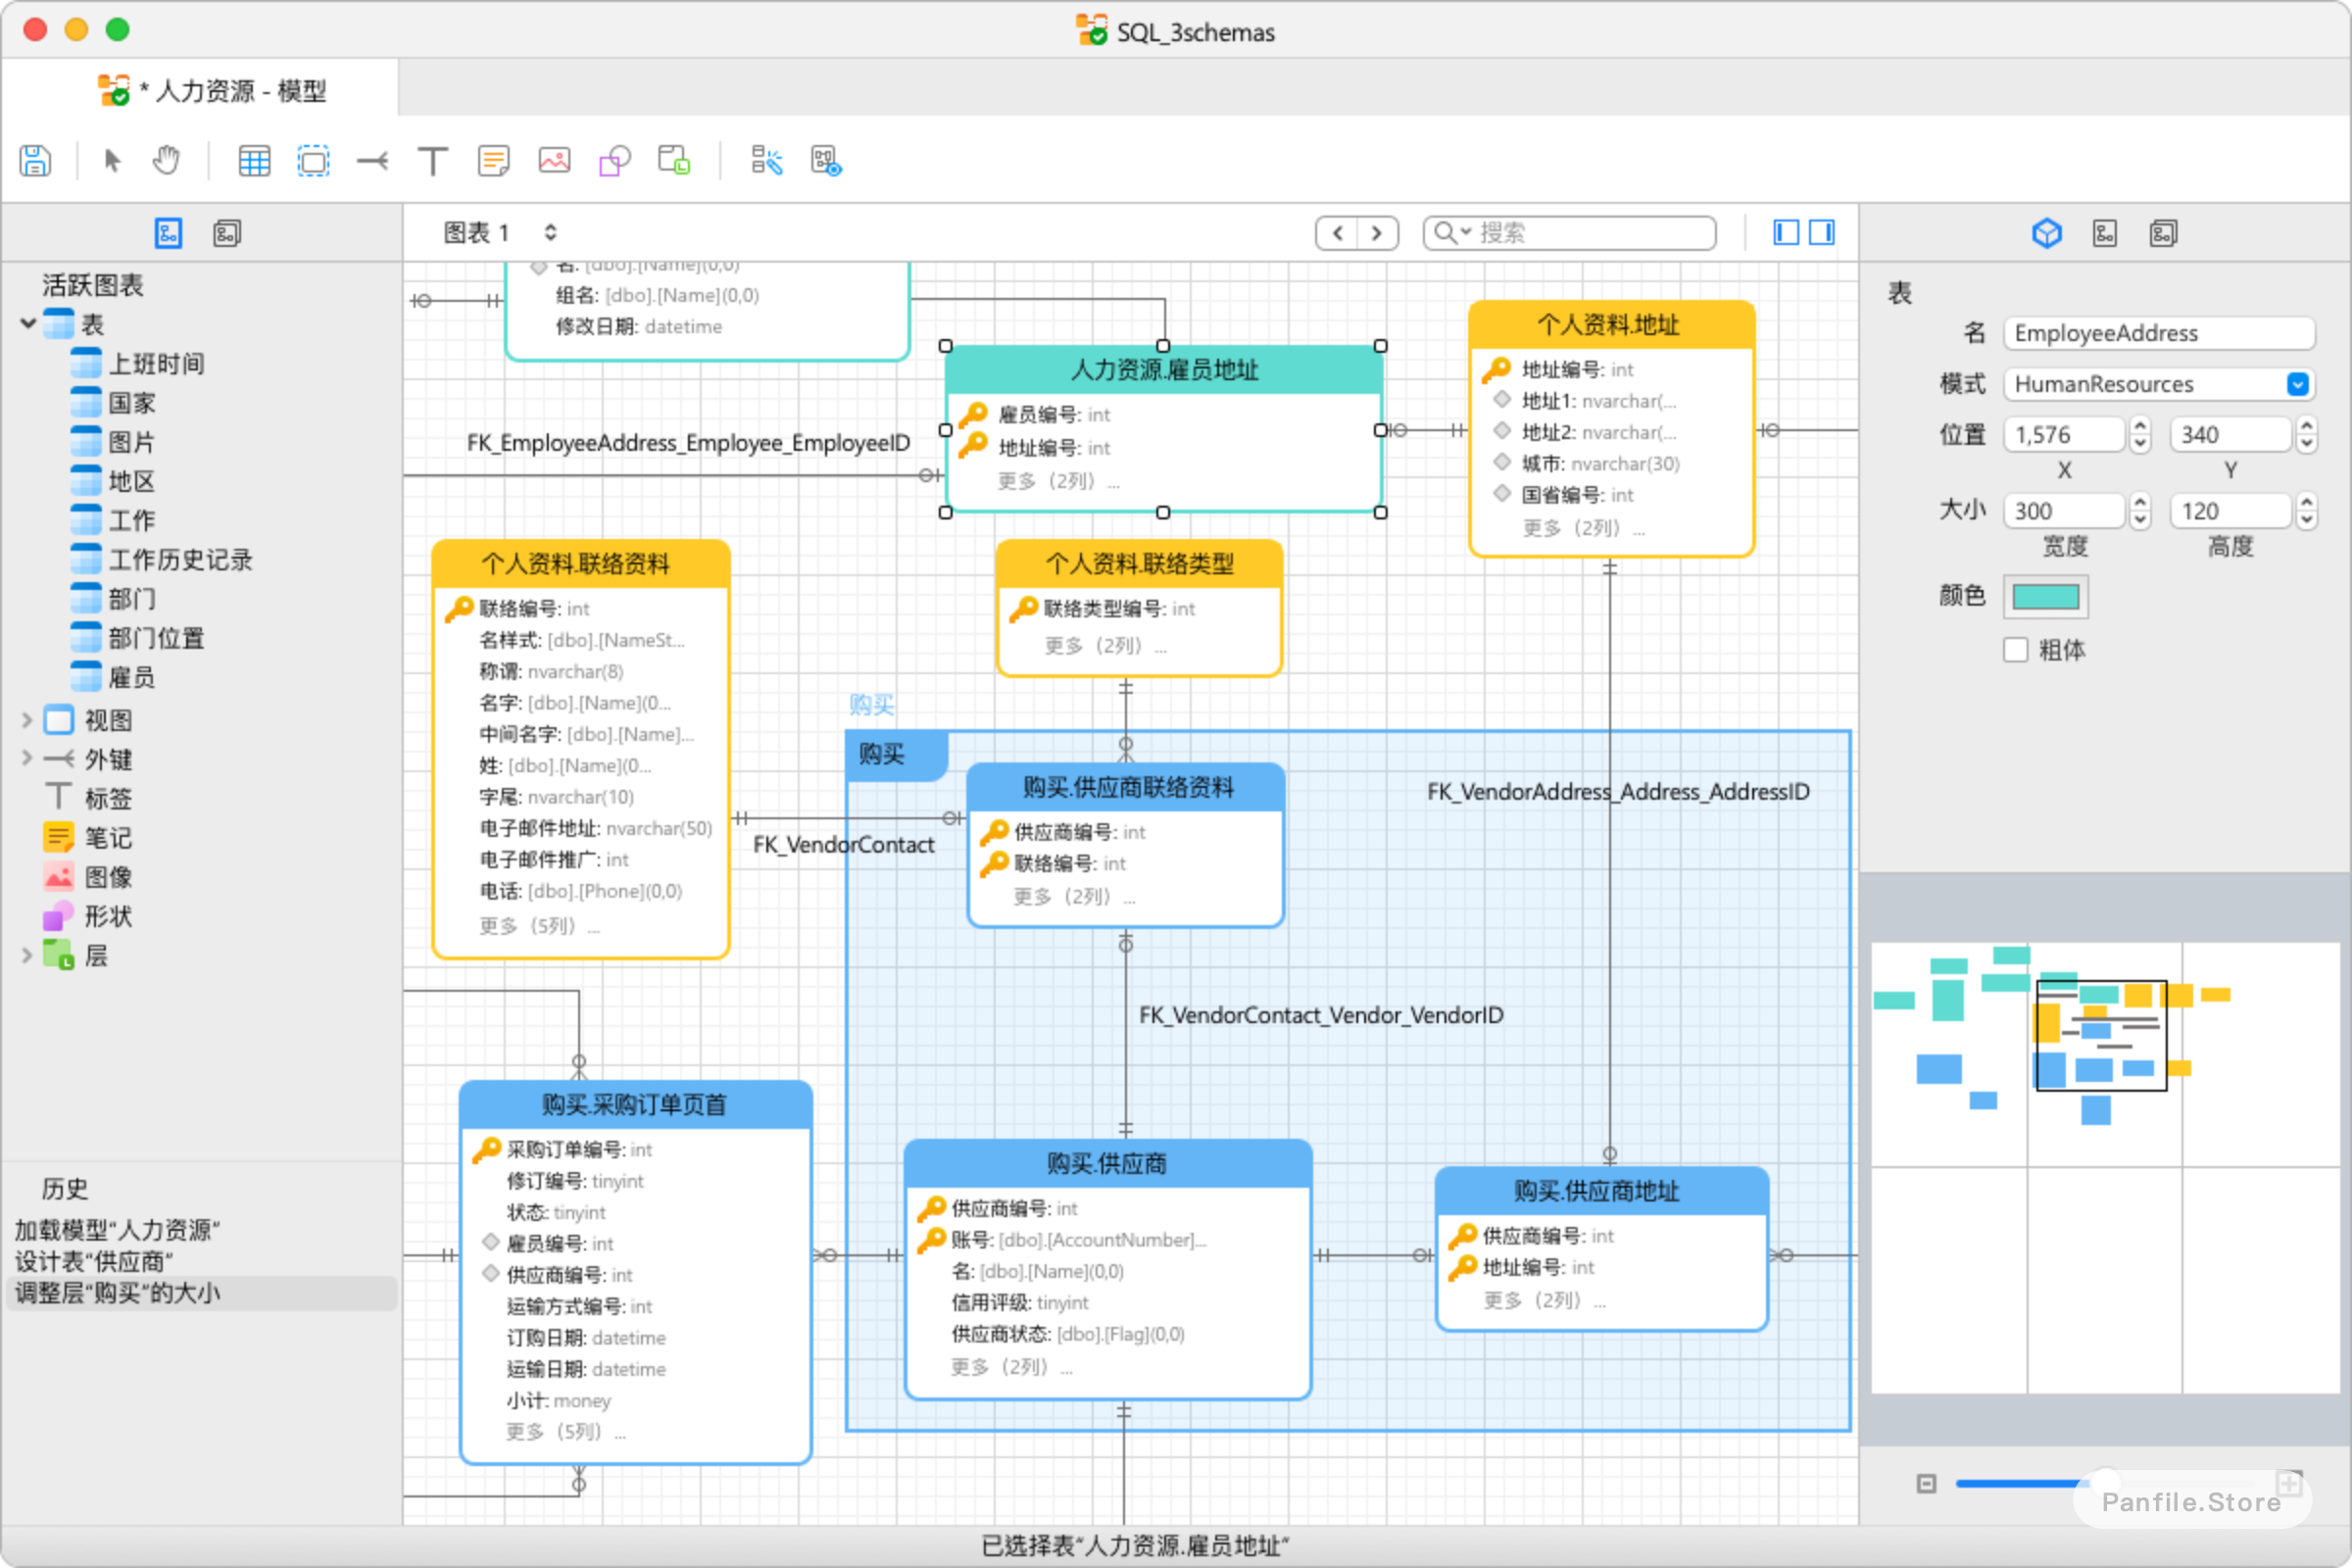Screen dimensions: 2352x1568
Task: Expand the 层 tree node
Action: coord(27,955)
